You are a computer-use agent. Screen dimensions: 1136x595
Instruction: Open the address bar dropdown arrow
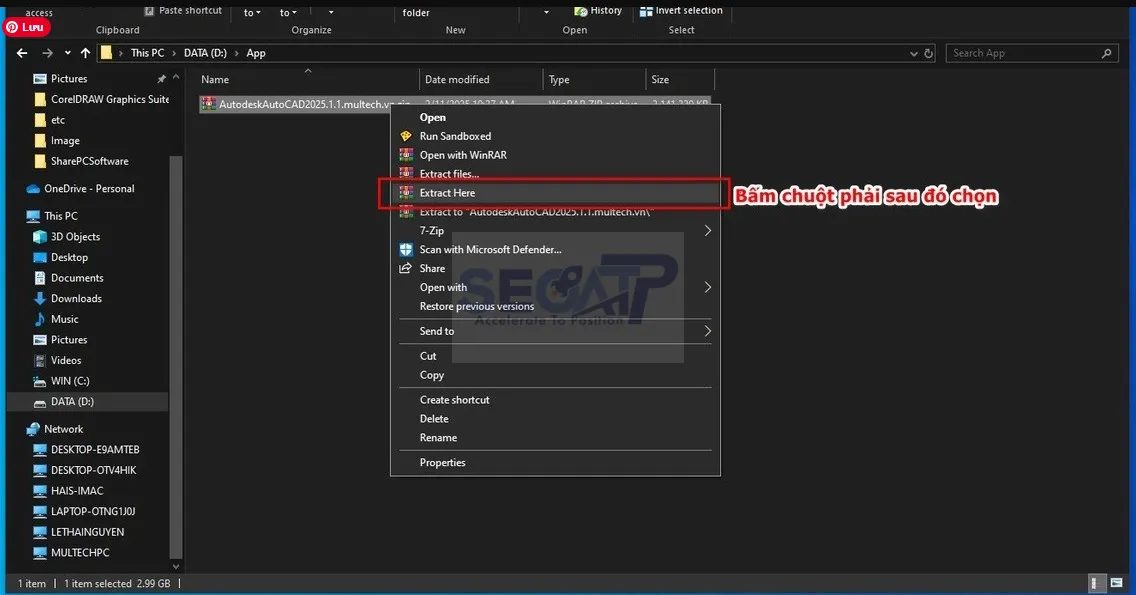[913, 53]
